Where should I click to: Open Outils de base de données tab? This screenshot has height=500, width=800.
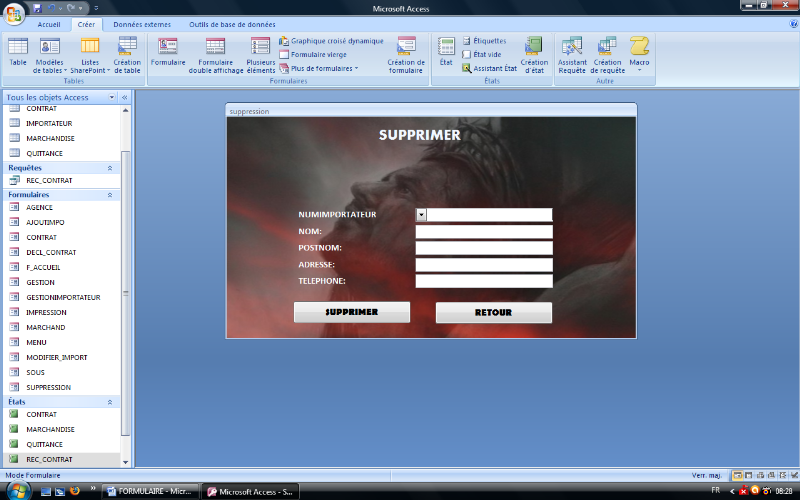point(232,24)
